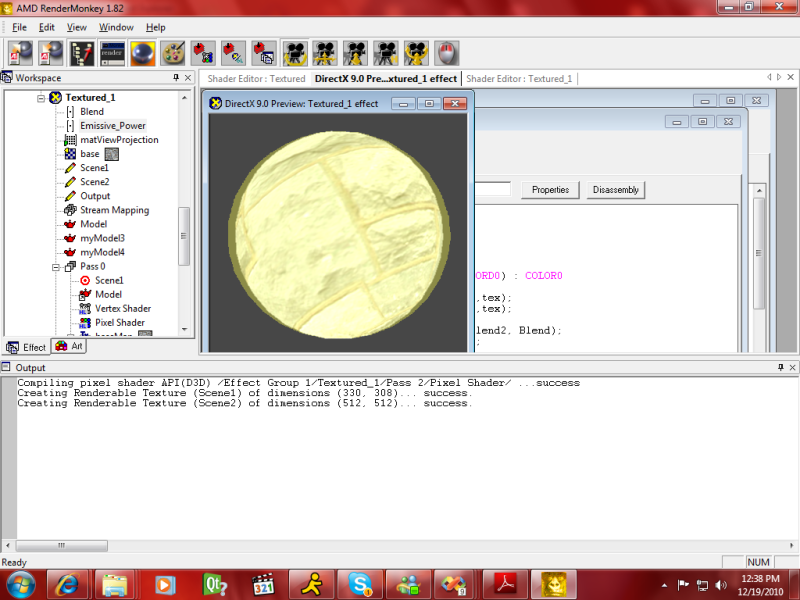Screen dimensions: 800x600
Task: Click the Properties button in shader editor
Action: [550, 190]
